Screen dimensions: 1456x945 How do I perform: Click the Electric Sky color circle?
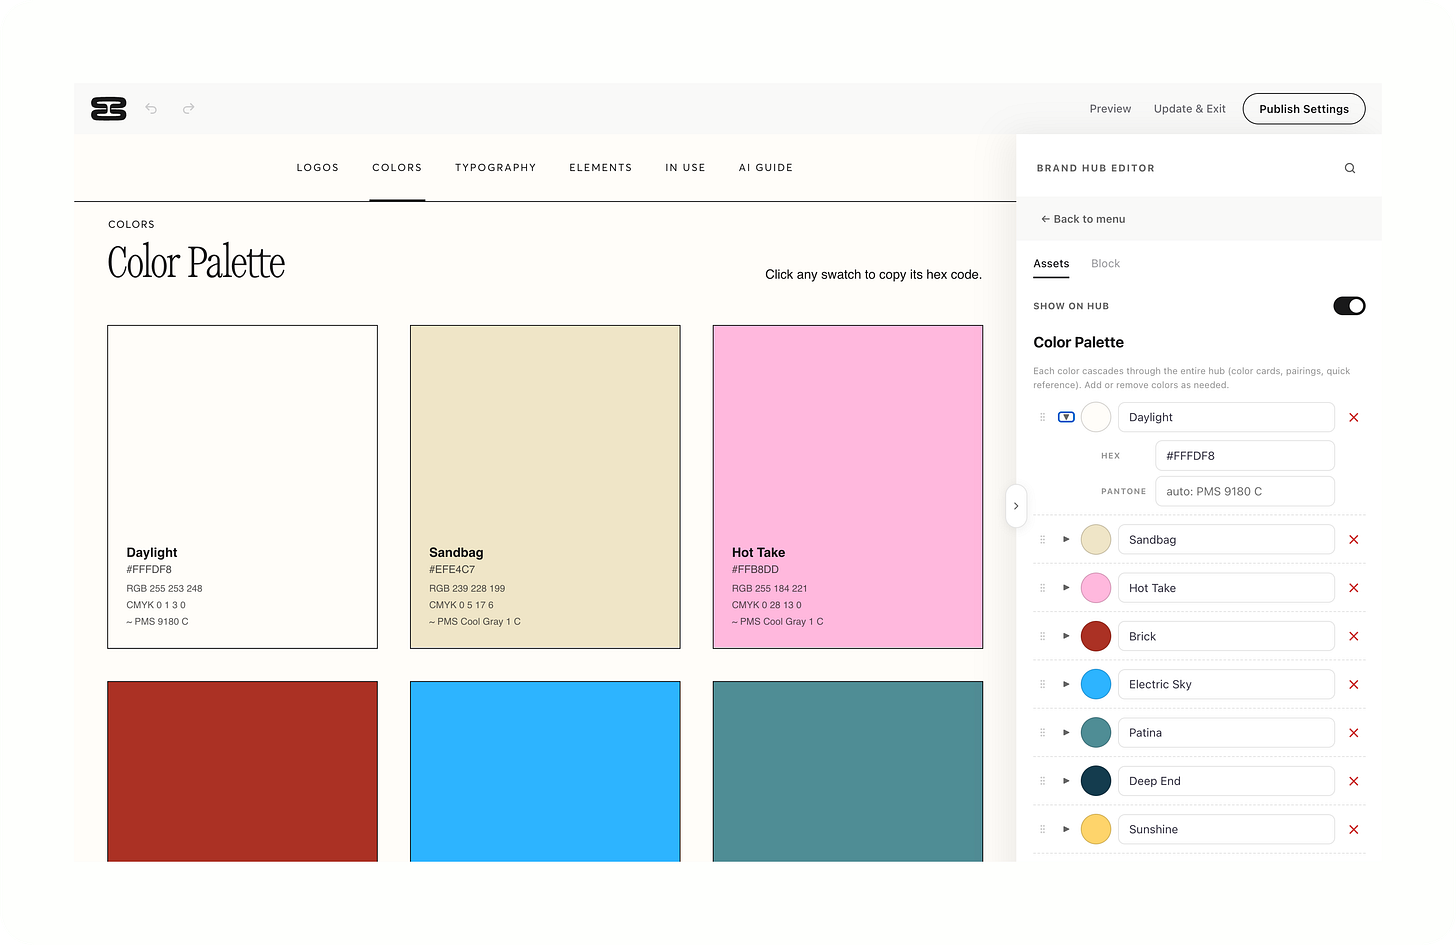pyautogui.click(x=1096, y=684)
